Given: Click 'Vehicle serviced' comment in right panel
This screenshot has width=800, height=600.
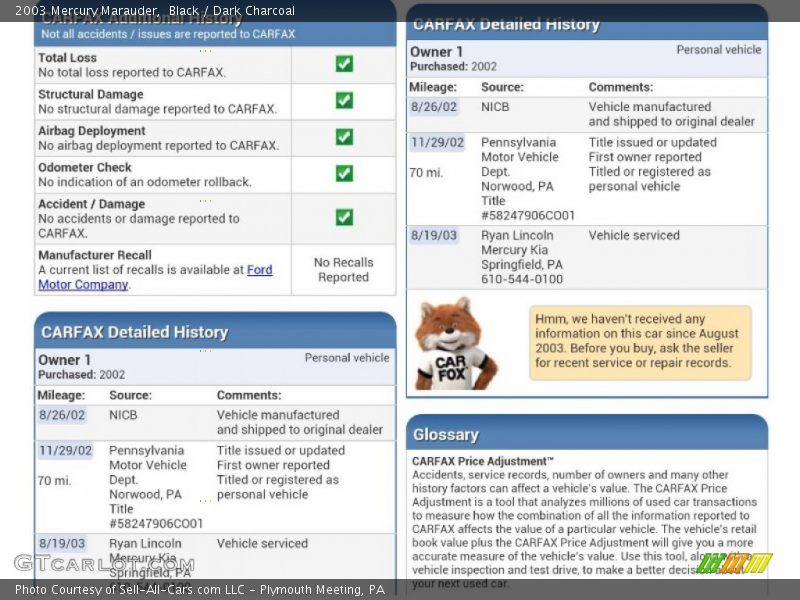Looking at the screenshot, I should pyautogui.click(x=634, y=236).
